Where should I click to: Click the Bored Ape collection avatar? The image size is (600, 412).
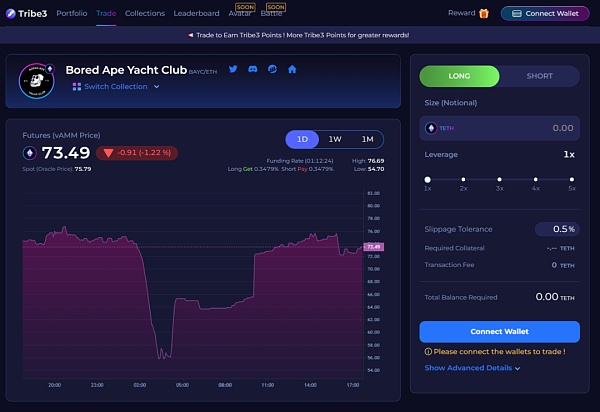36,81
